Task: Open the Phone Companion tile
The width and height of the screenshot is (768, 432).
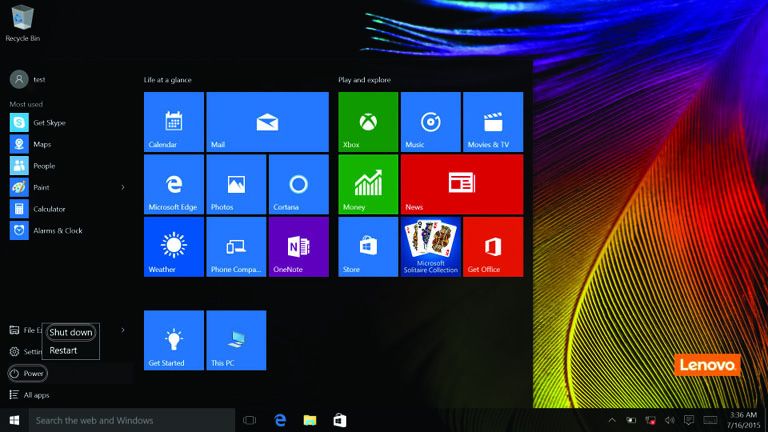Action: [x=236, y=247]
